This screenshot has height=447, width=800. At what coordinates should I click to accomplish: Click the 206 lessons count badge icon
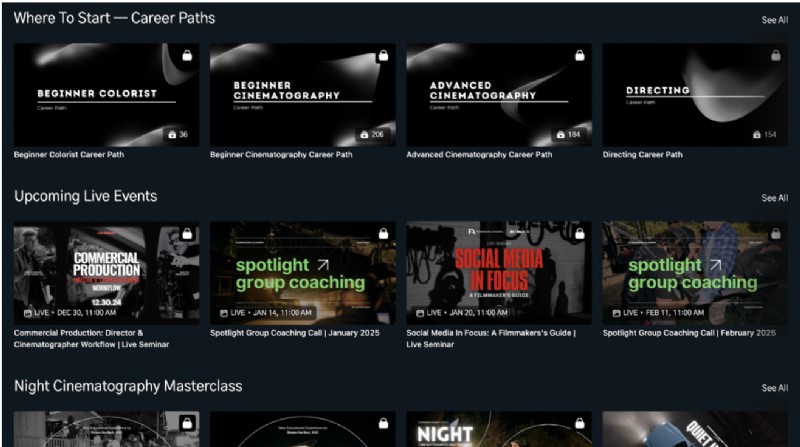pos(364,134)
